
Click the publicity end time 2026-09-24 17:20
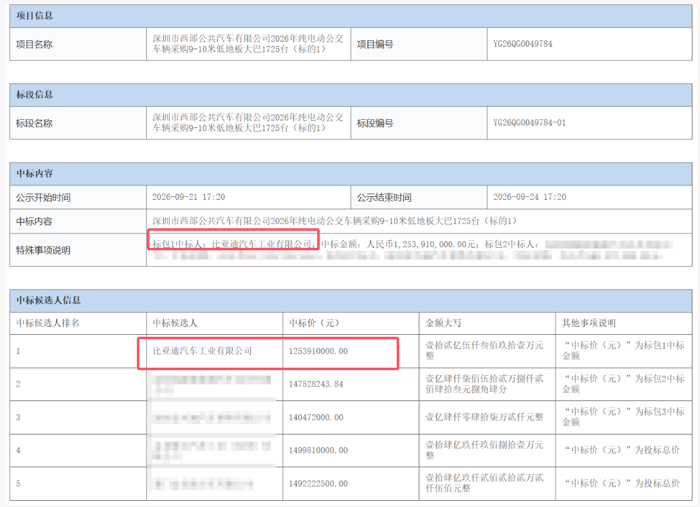click(529, 197)
